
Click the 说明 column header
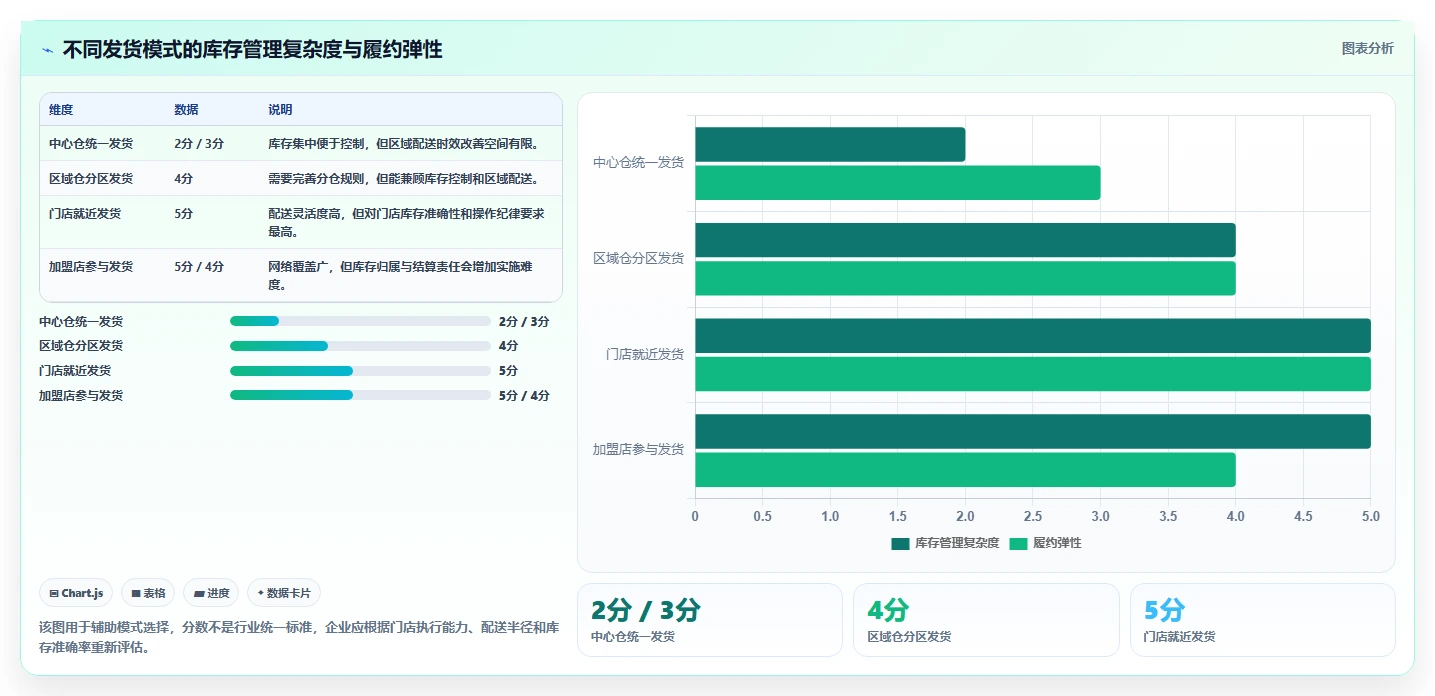(x=280, y=109)
